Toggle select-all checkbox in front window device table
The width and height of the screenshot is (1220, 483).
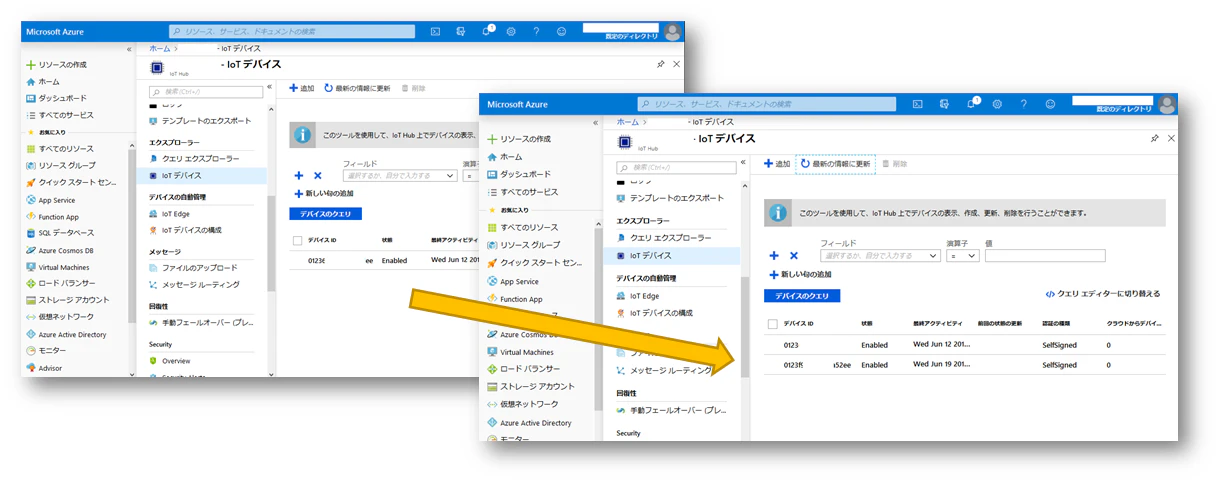click(x=772, y=324)
